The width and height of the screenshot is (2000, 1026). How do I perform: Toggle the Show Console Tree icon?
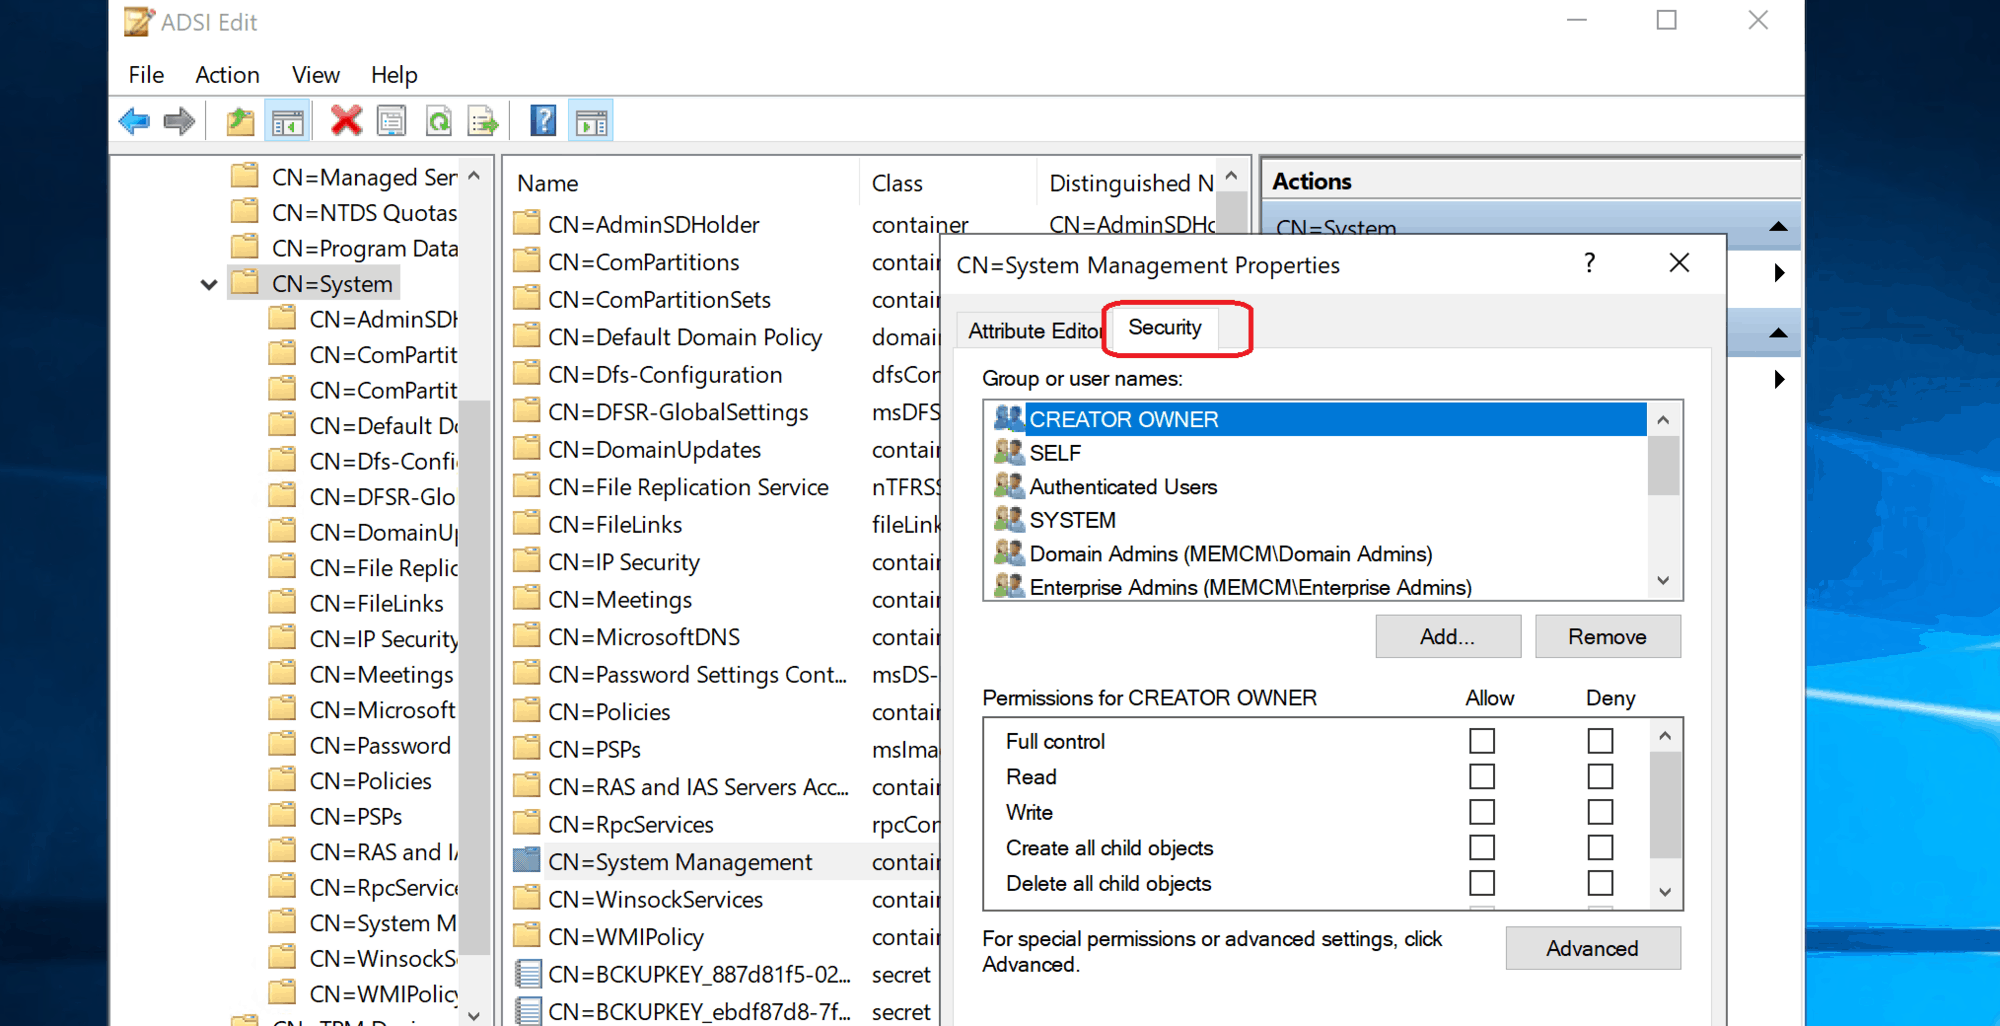pos(287,120)
